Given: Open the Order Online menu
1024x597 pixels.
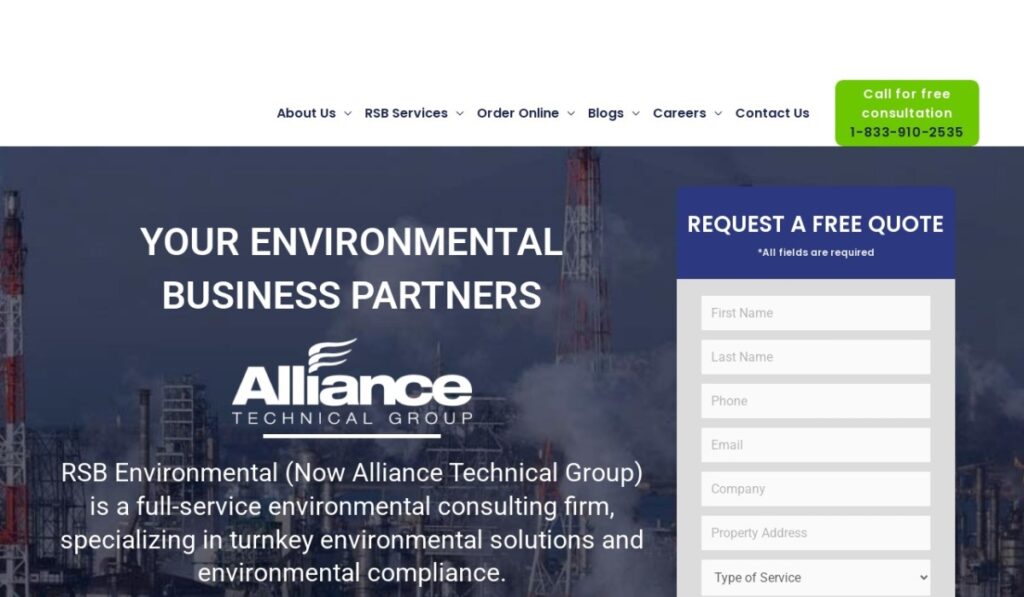Looking at the screenshot, I should point(517,113).
